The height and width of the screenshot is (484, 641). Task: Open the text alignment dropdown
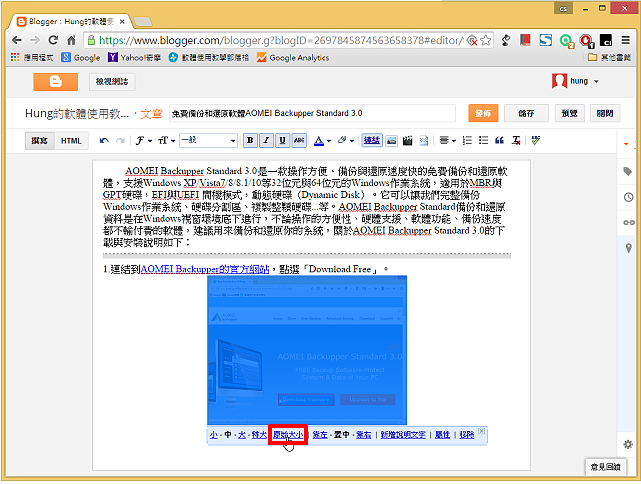[448, 141]
